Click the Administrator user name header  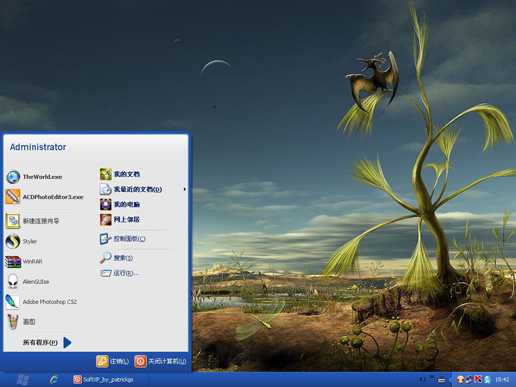point(38,147)
